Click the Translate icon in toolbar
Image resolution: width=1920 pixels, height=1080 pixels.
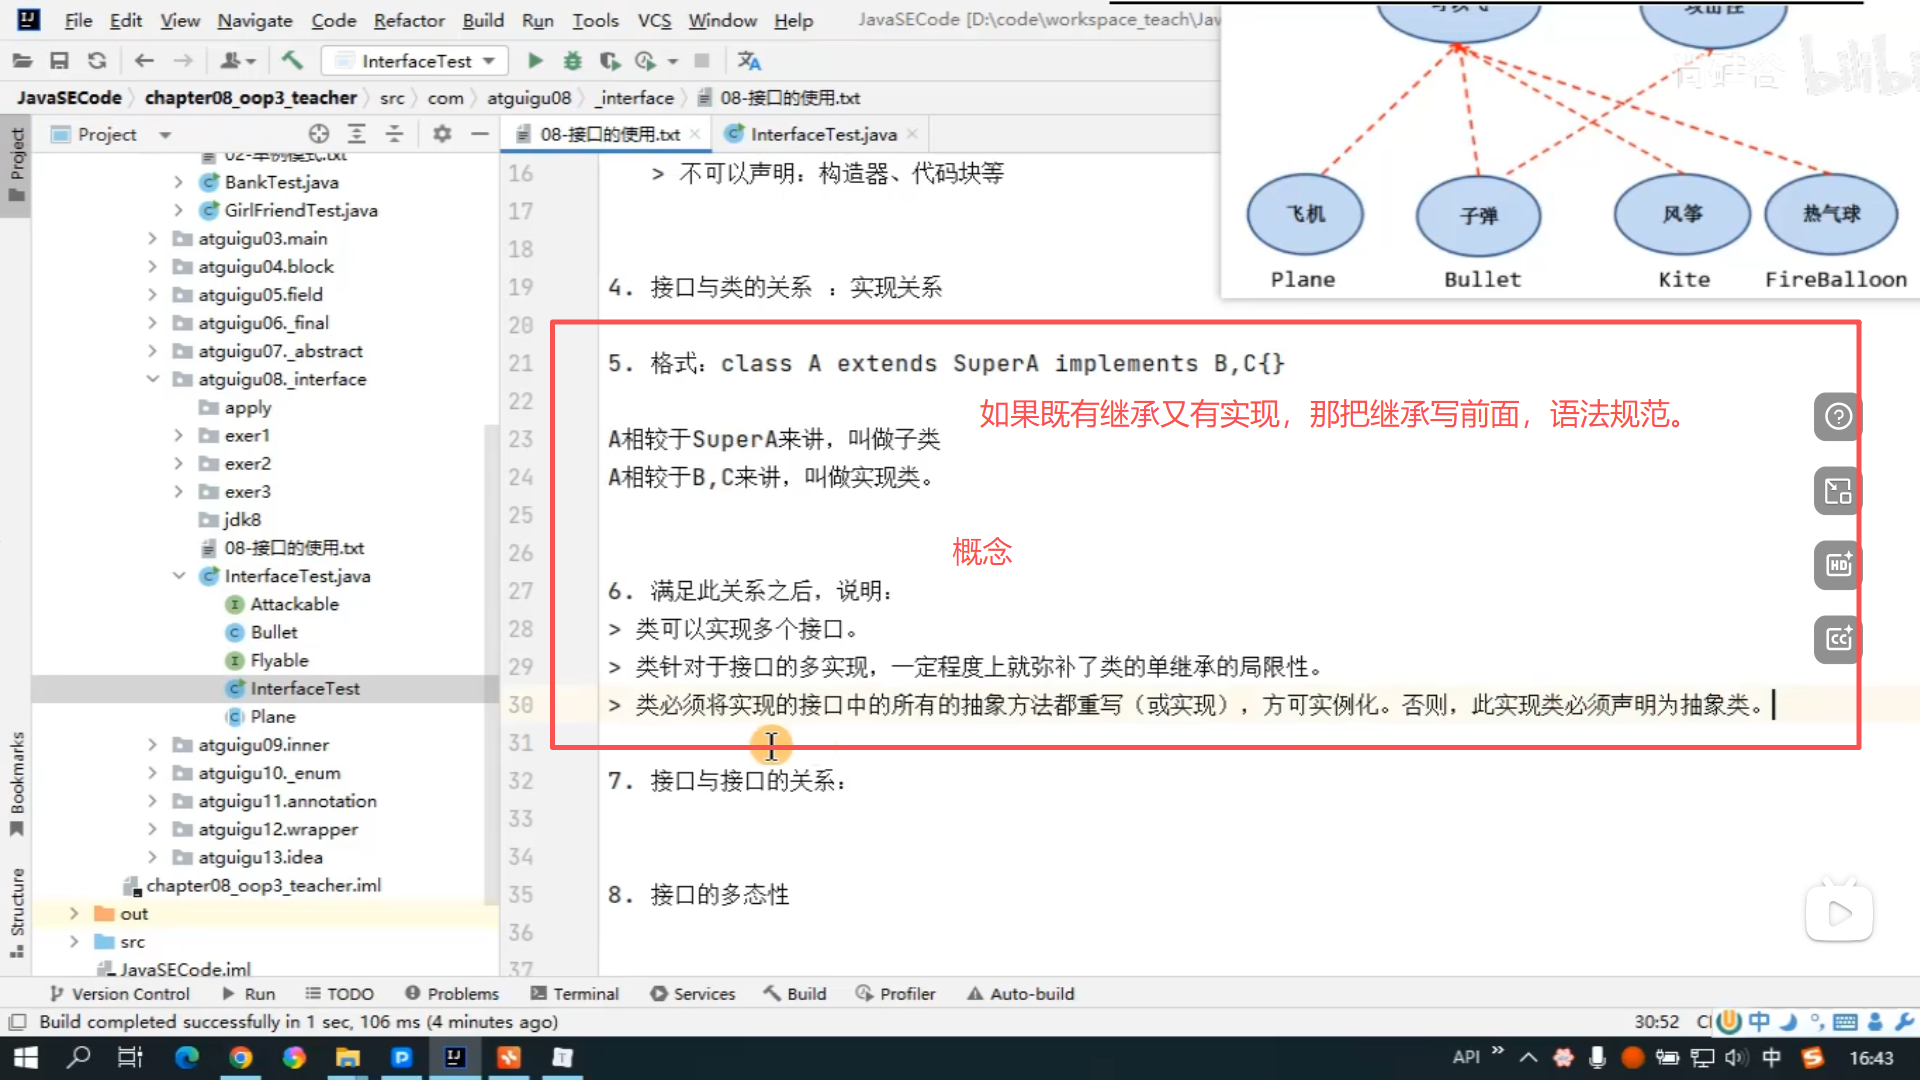point(749,61)
